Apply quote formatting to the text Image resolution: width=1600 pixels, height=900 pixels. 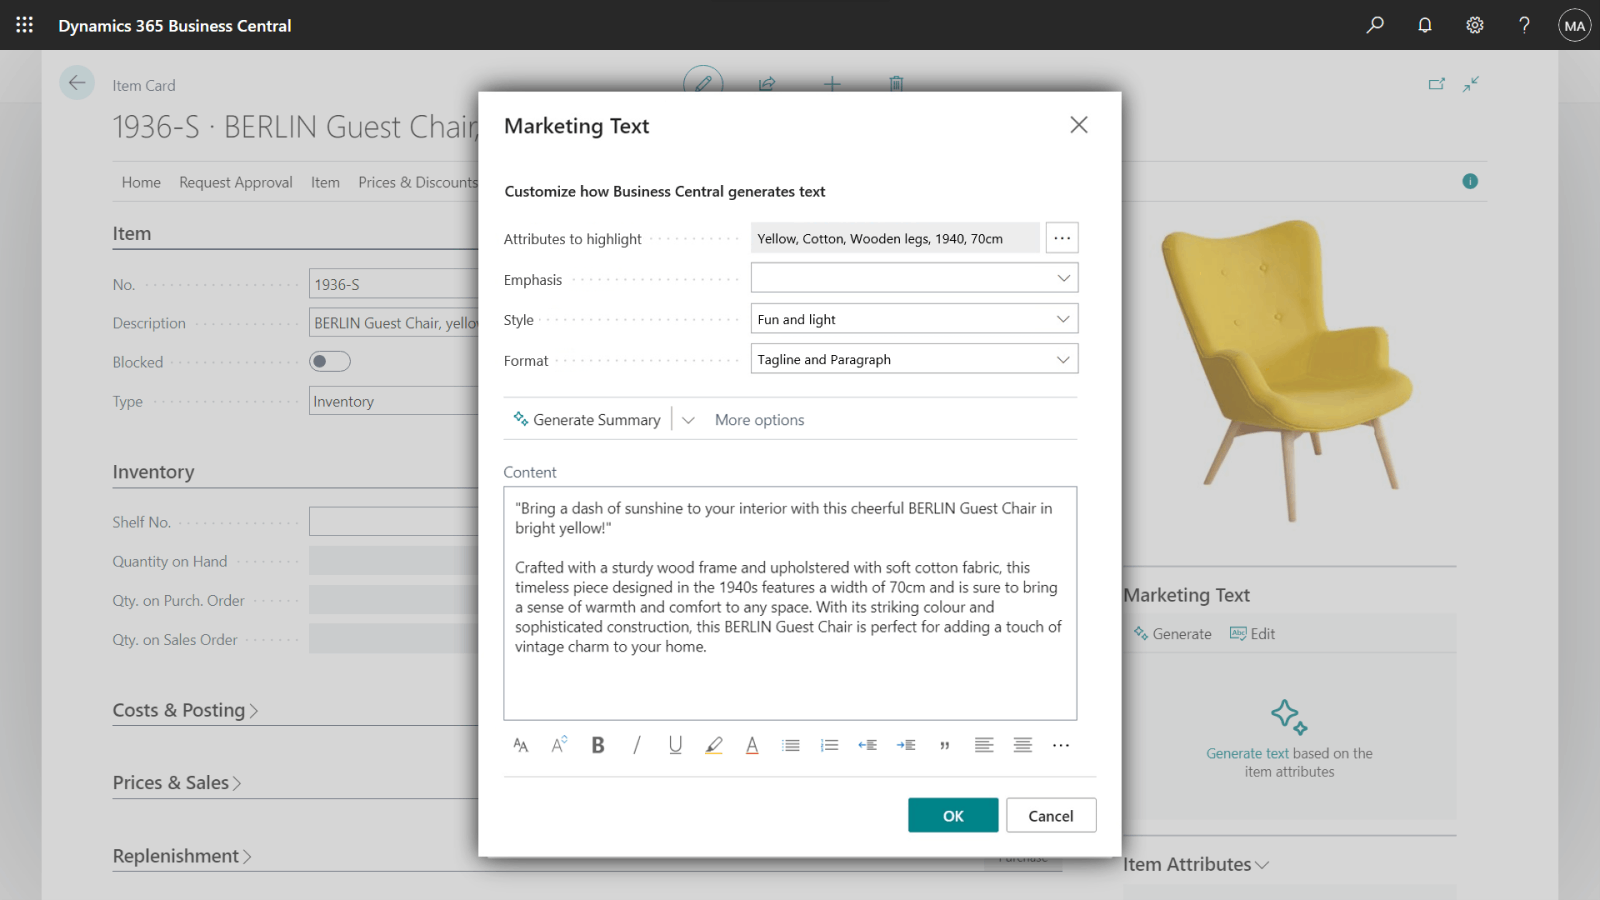coord(945,745)
